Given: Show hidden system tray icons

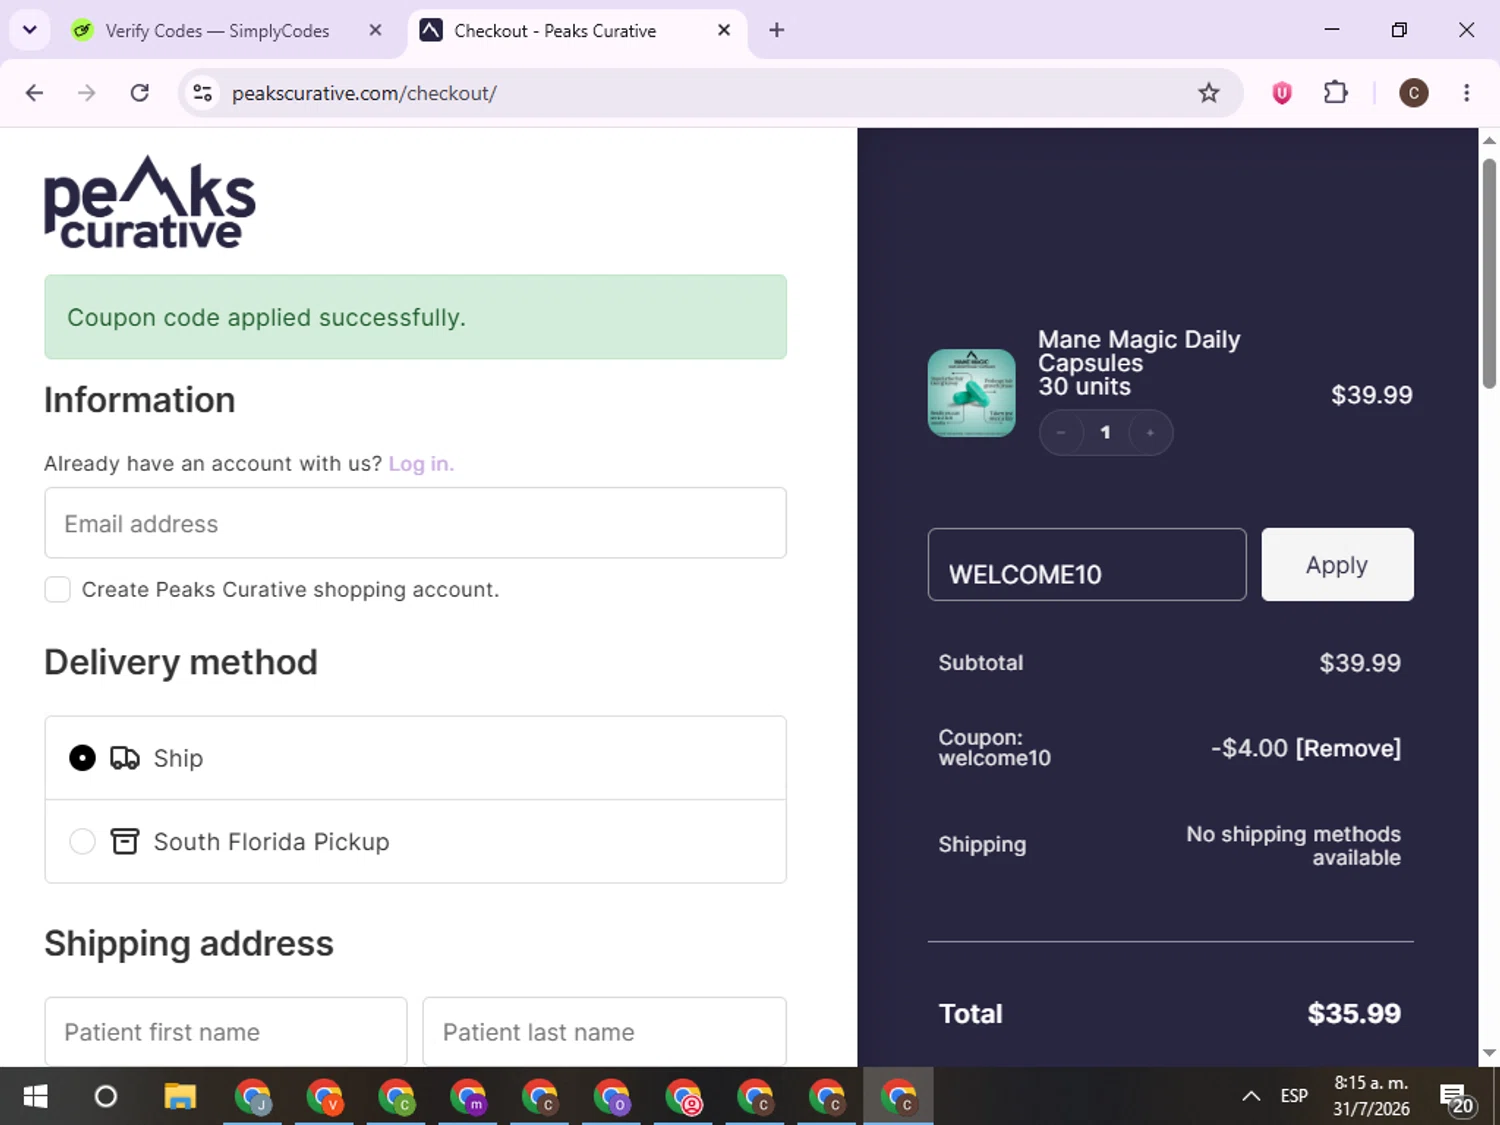Looking at the screenshot, I should point(1251,1096).
